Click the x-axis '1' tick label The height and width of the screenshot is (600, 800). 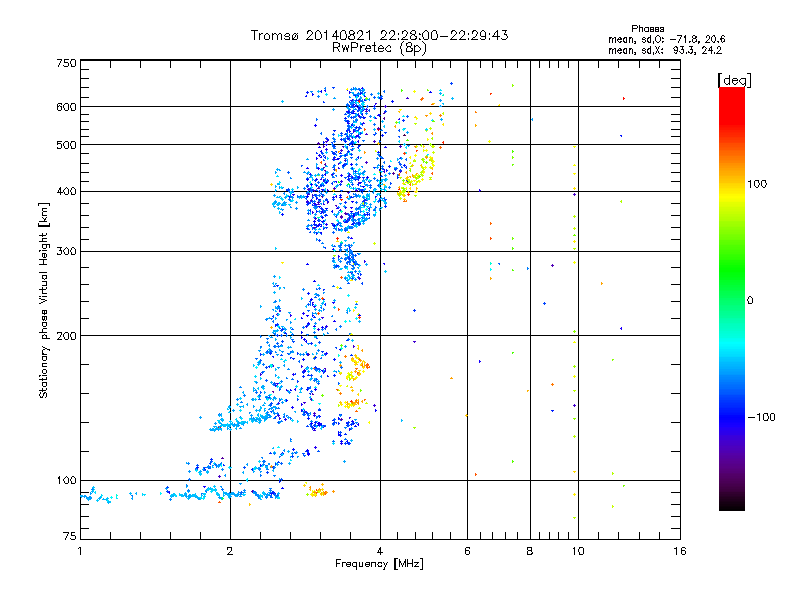[80, 551]
